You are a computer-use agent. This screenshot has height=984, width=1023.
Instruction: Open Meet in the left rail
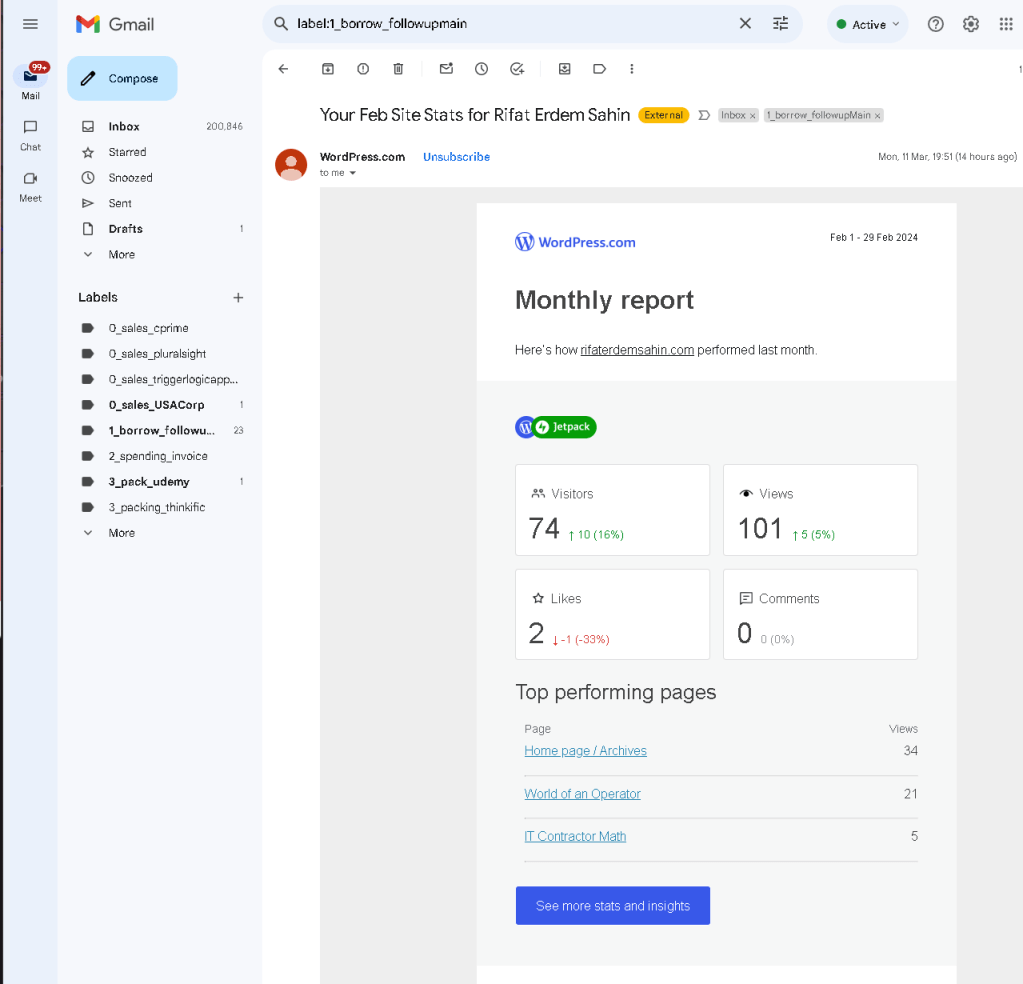pos(30,187)
